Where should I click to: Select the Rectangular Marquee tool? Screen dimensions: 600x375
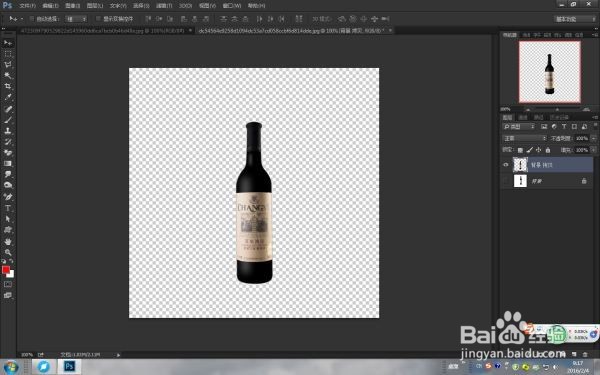[8, 54]
